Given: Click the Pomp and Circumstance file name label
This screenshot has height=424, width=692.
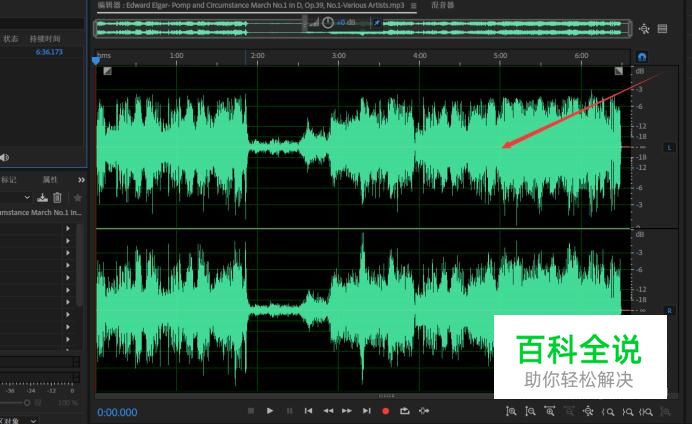Looking at the screenshot, I should (41, 212).
